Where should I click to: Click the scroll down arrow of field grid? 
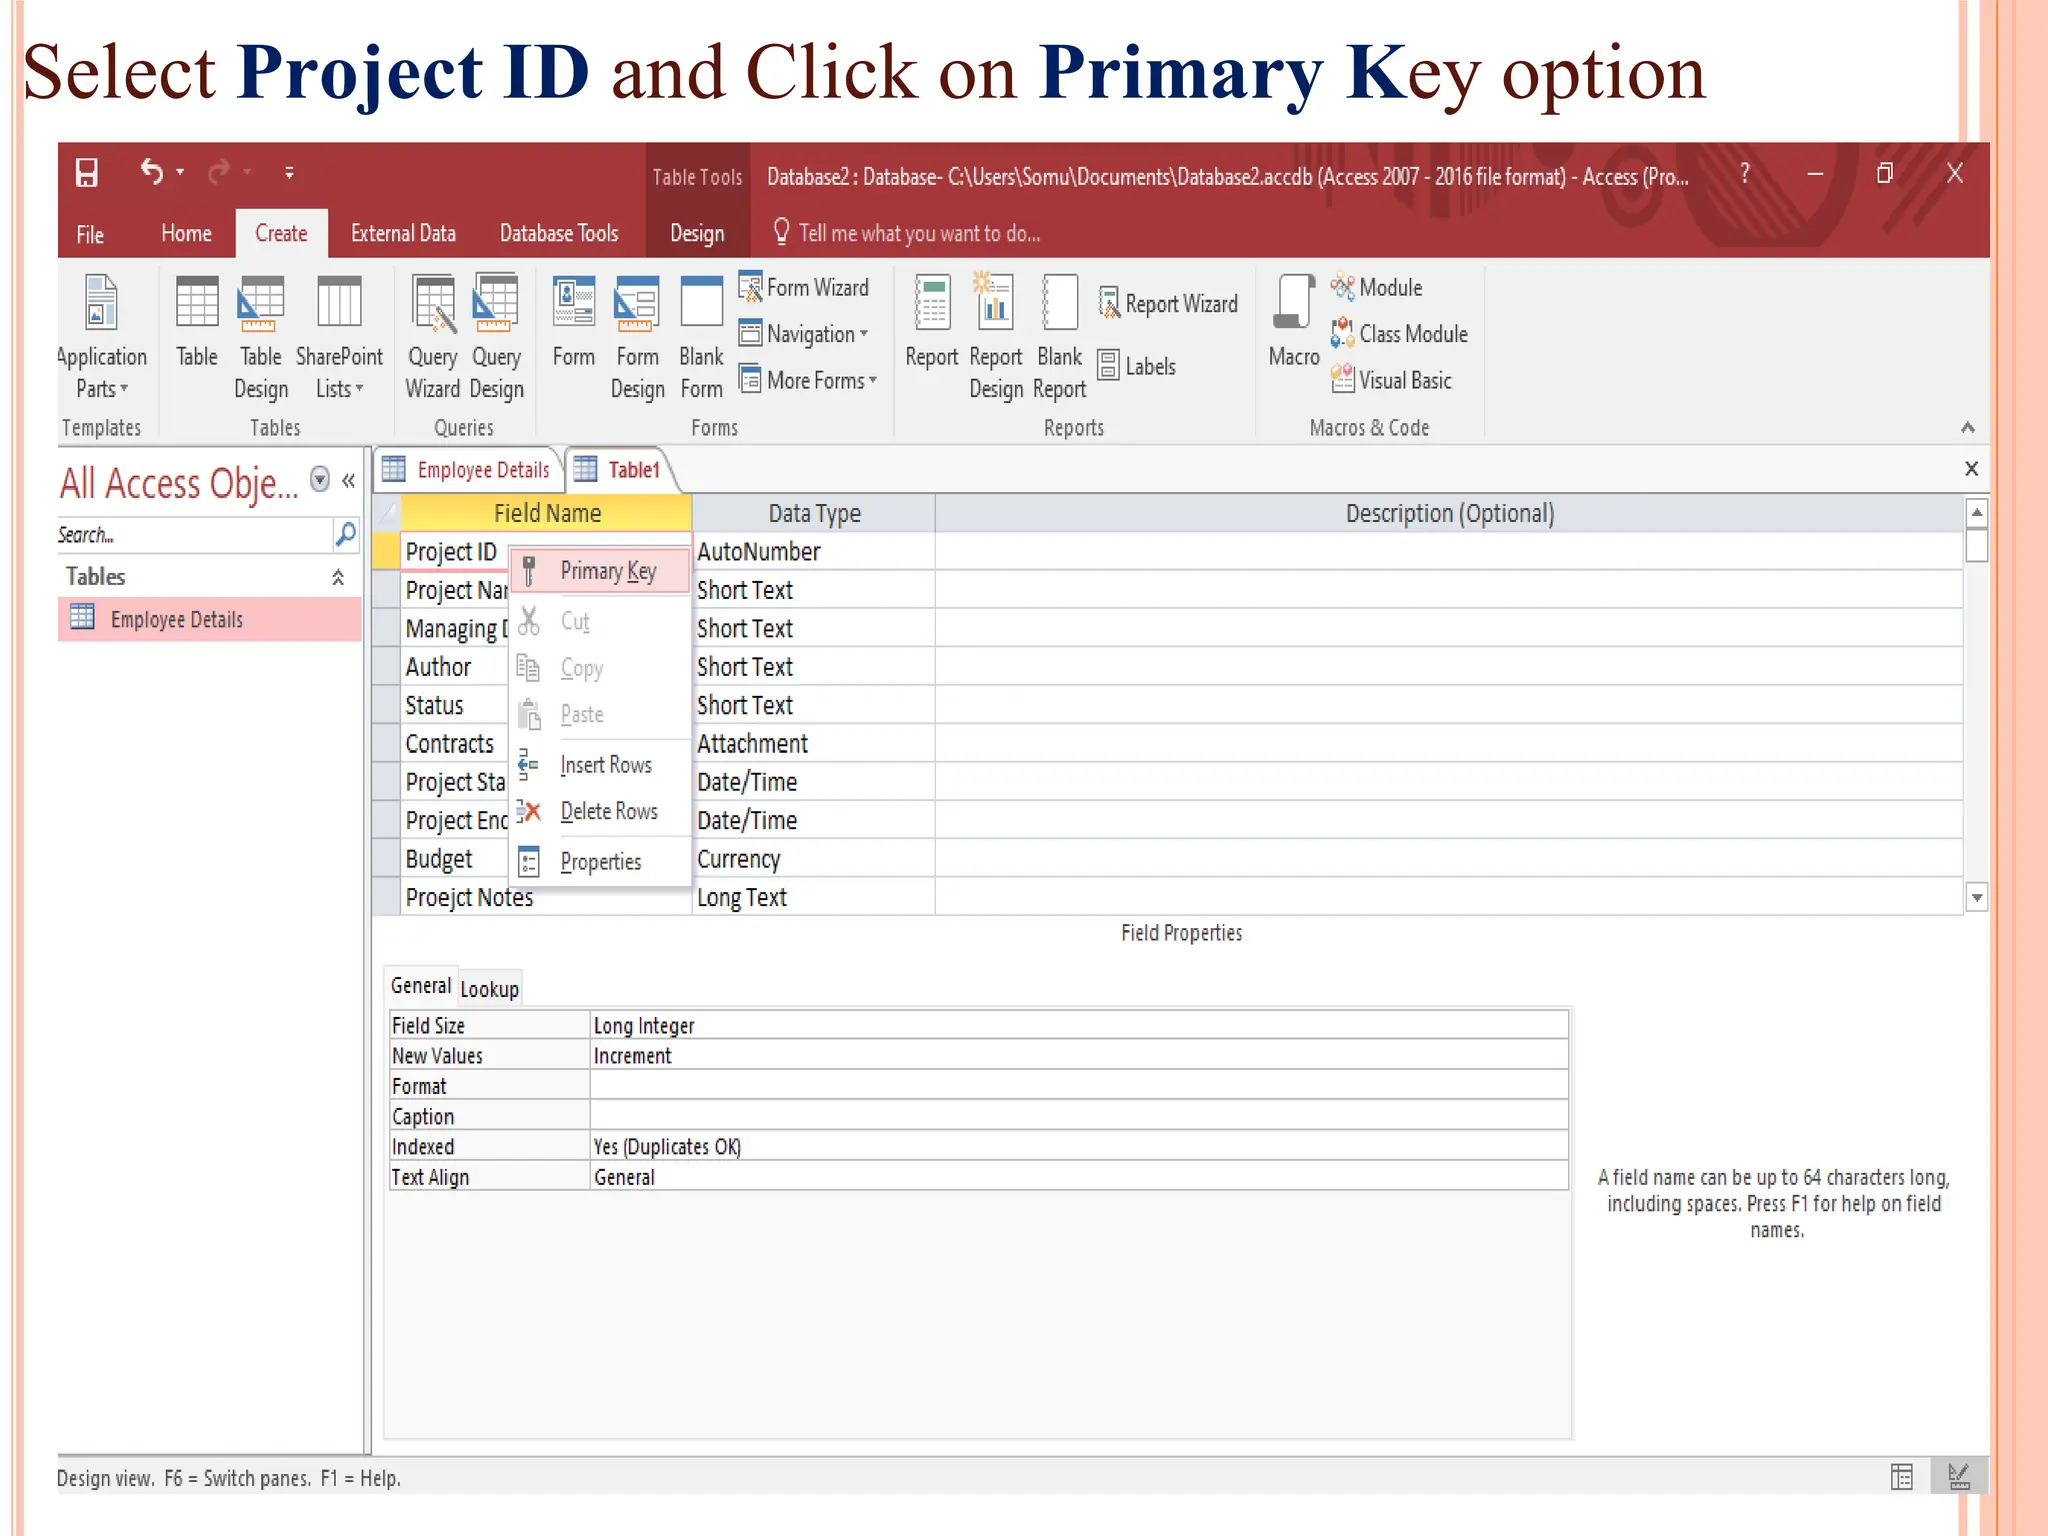pos(1976,897)
